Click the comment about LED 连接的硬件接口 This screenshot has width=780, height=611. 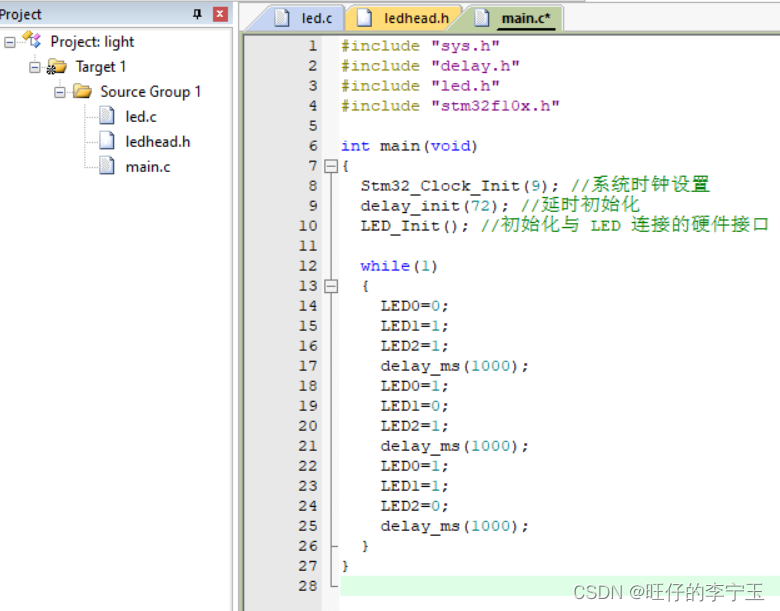coord(625,224)
